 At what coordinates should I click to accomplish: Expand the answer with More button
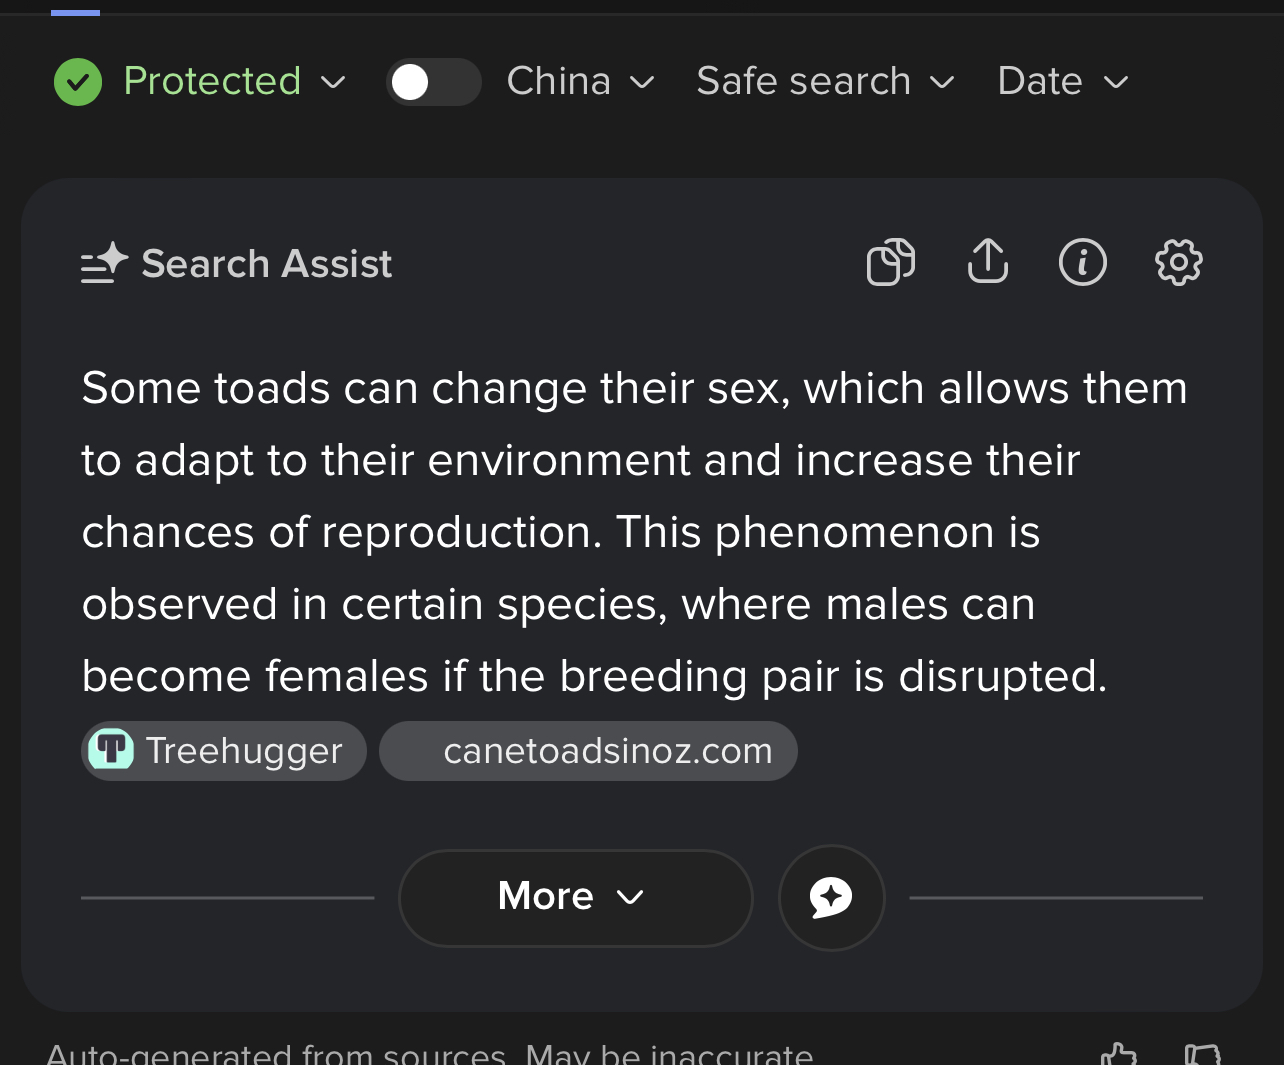(x=575, y=897)
